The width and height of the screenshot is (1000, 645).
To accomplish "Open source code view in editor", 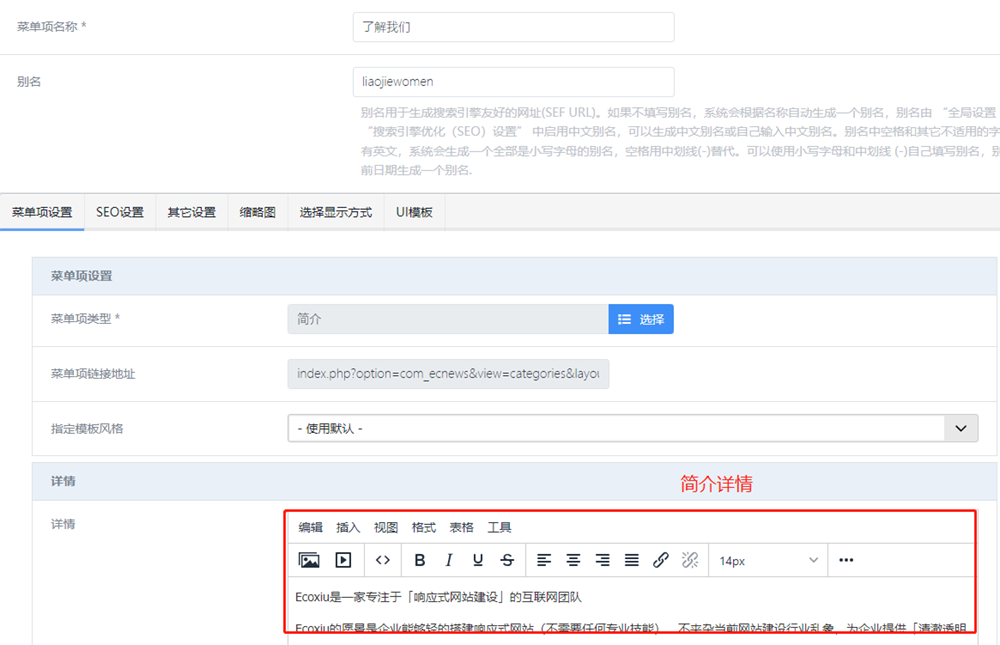I will [x=382, y=560].
